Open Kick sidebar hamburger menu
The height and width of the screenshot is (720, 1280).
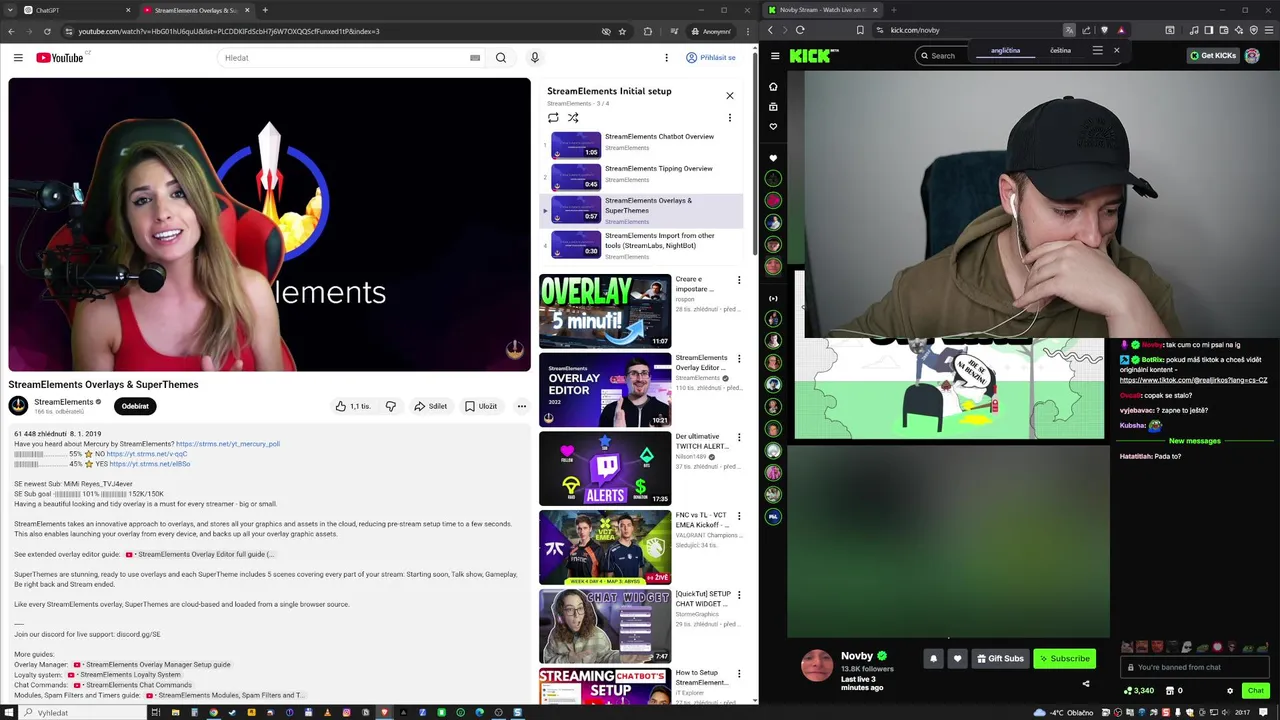click(775, 56)
